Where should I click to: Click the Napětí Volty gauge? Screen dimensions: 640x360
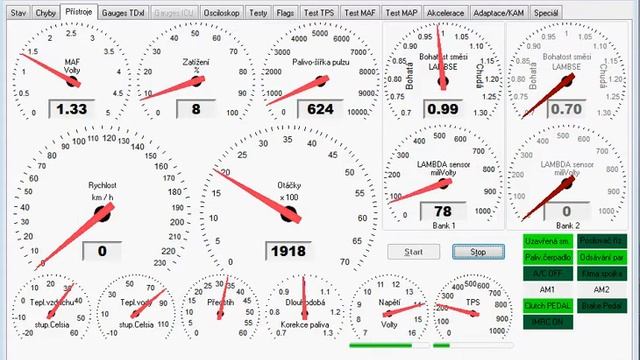click(389, 308)
